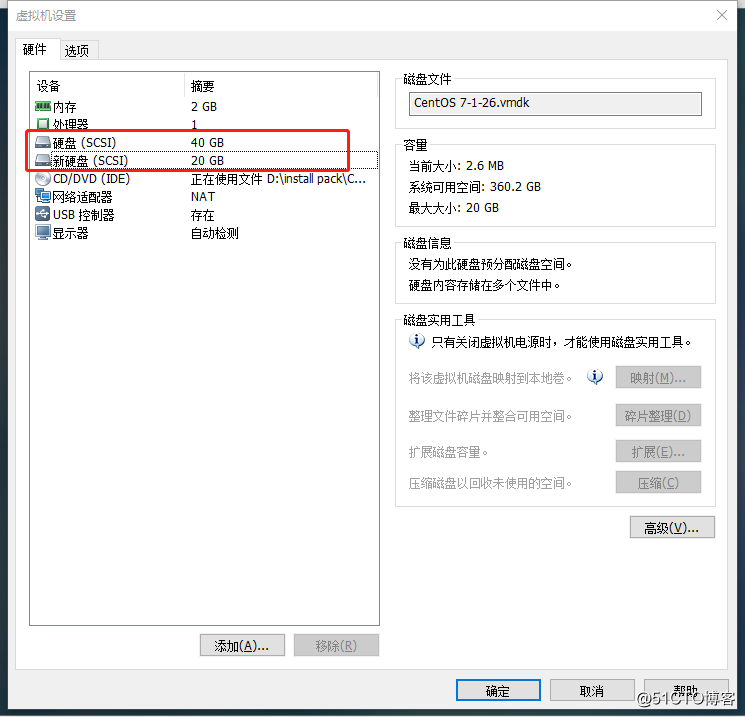This screenshot has height=717, width=745.
Task: Click the 压缩(C) button
Action: 658,483
